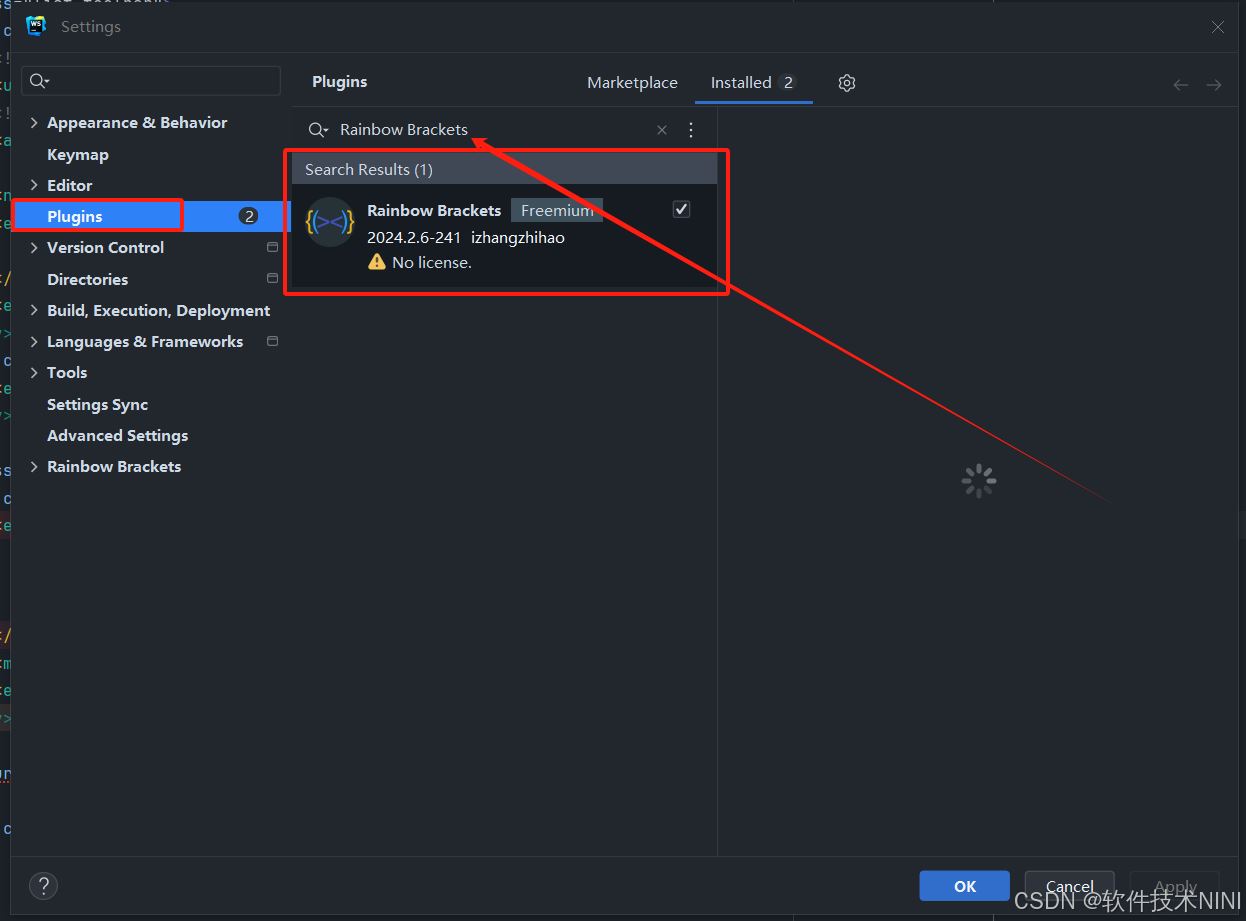Expand the Tools section

tap(34, 372)
